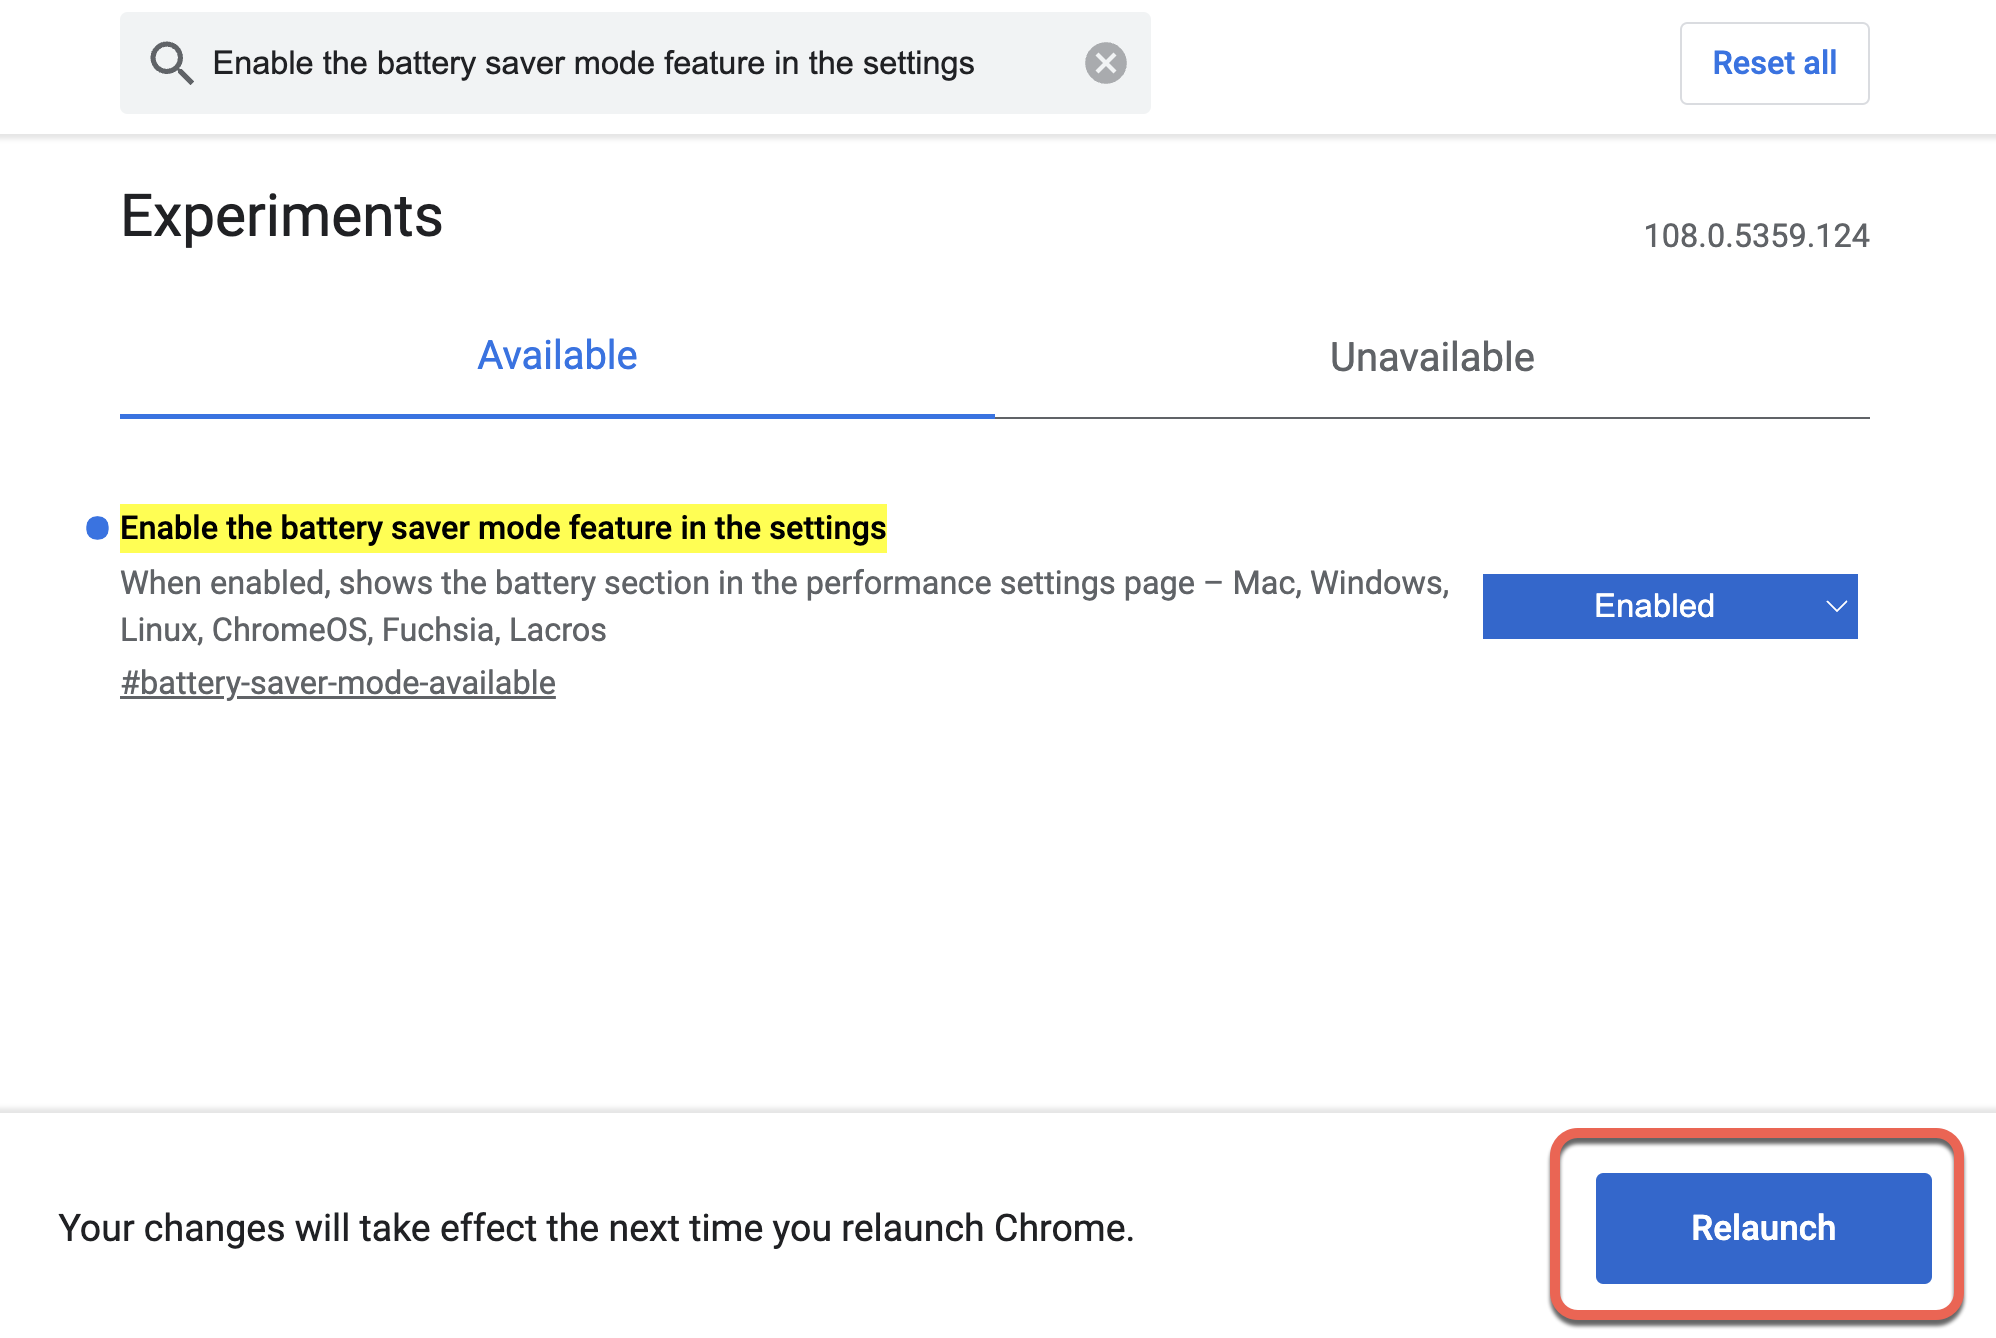1996x1338 pixels.
Task: Click the version number 108.0.5359.124
Action: coord(1755,236)
